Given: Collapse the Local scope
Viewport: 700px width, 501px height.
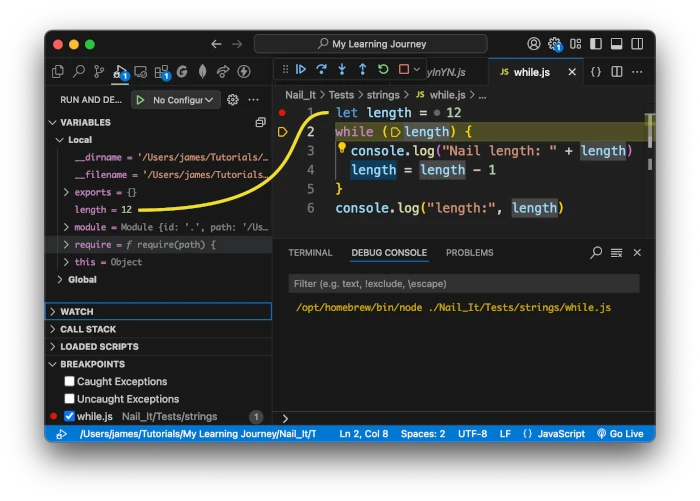Looking at the screenshot, I should coord(60,140).
